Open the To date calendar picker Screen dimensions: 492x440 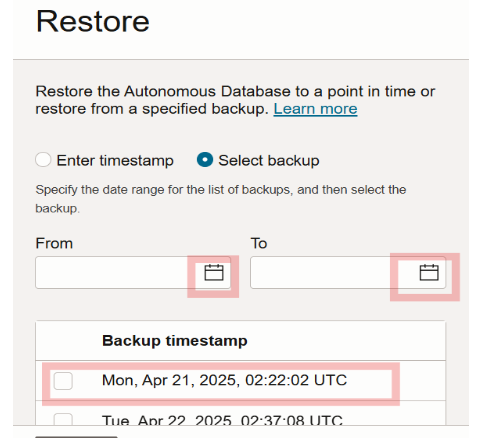coord(429,273)
